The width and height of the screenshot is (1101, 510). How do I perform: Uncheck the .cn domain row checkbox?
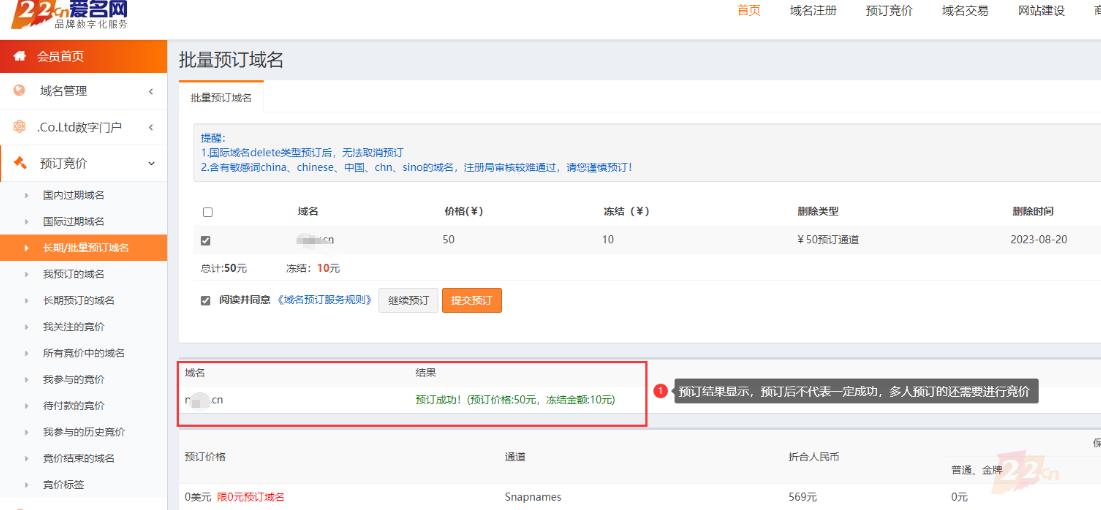click(x=206, y=240)
